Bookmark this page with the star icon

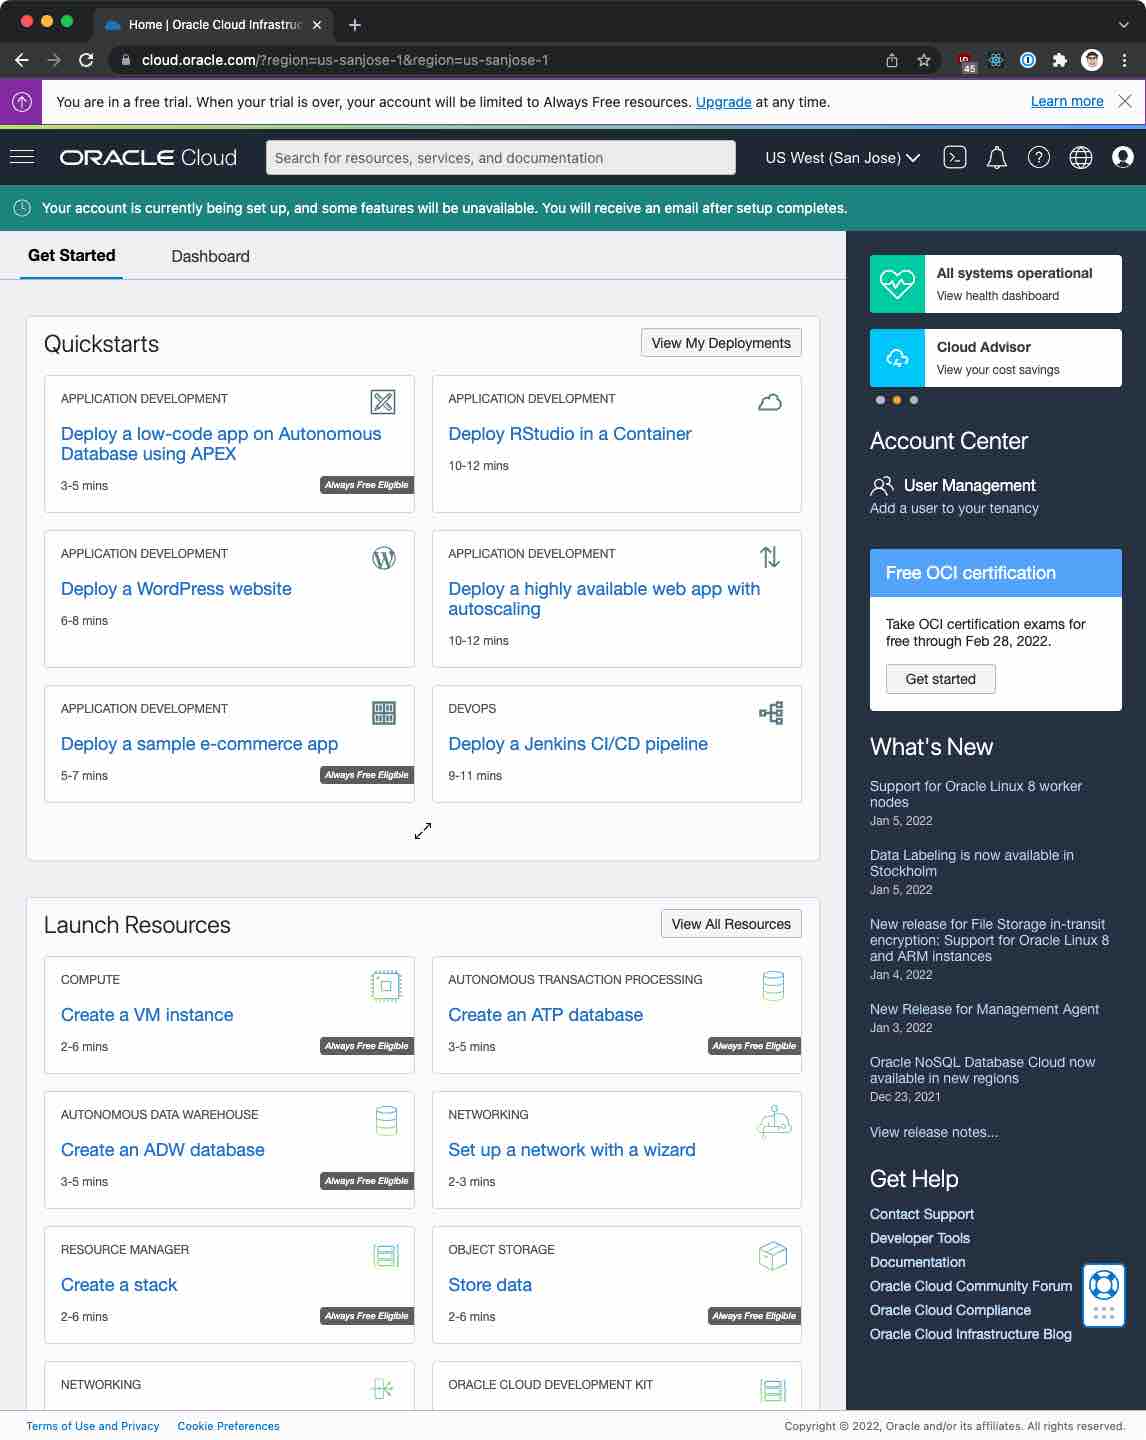tap(924, 60)
